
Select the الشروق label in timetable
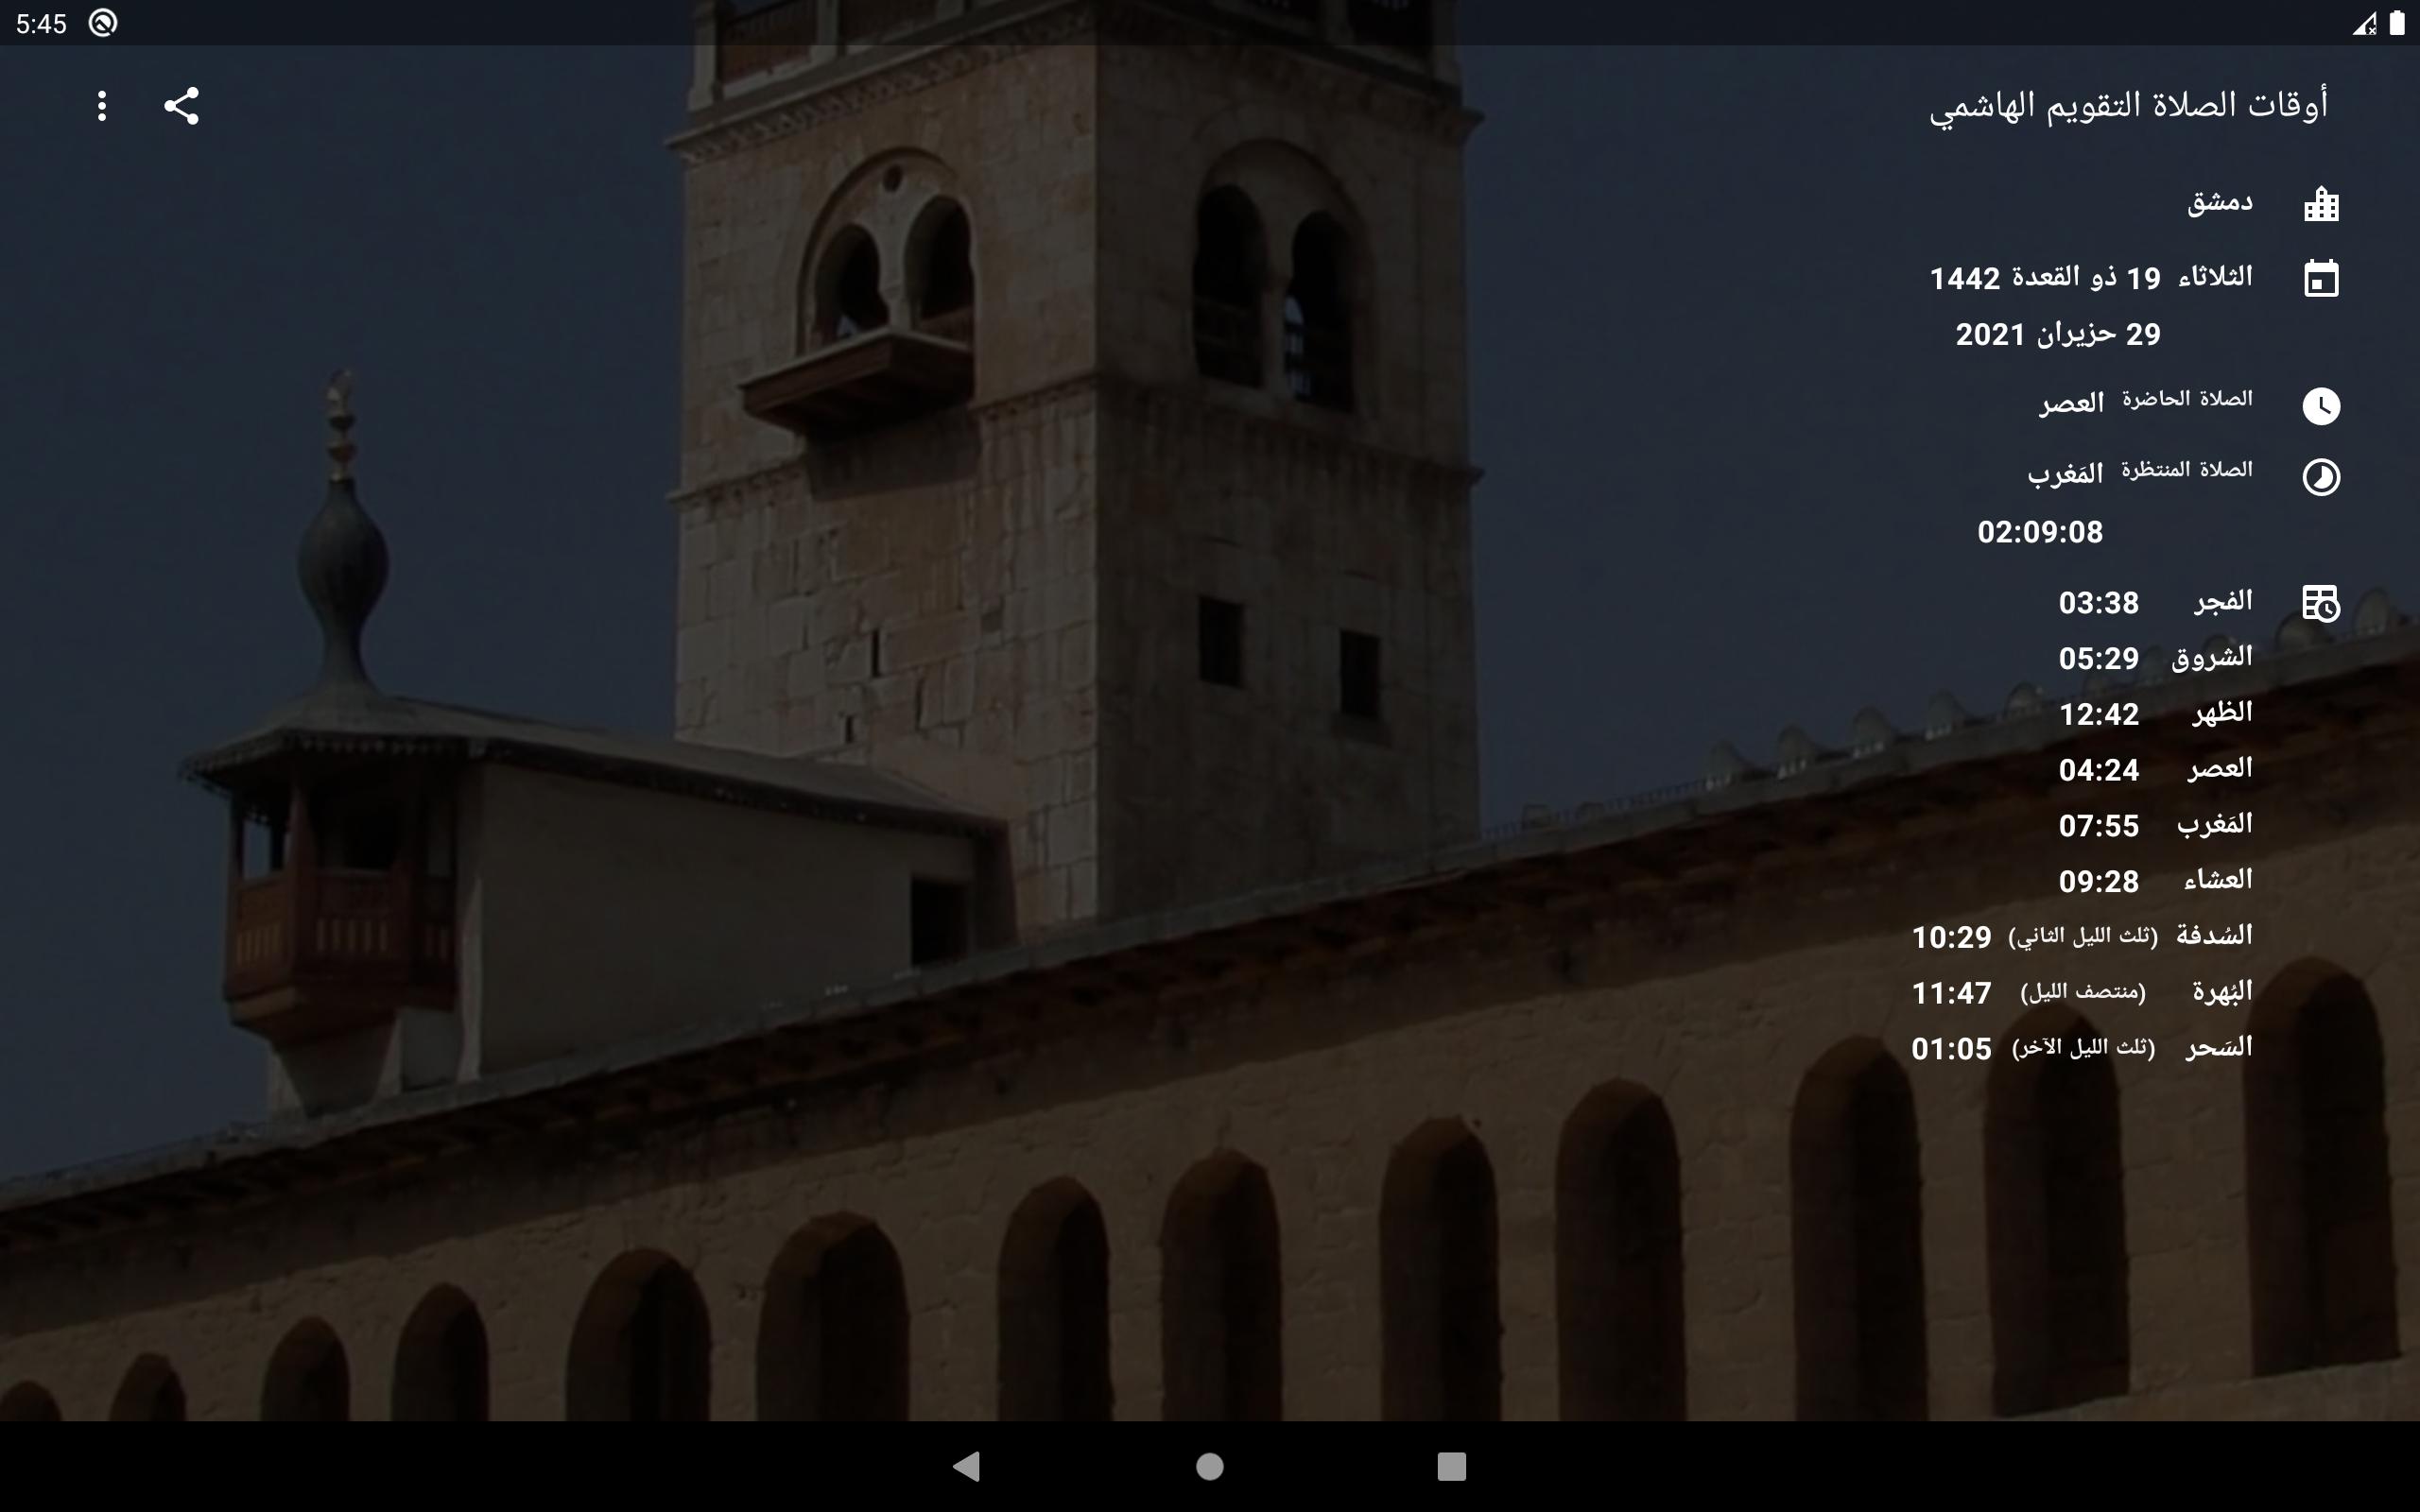(2212, 657)
